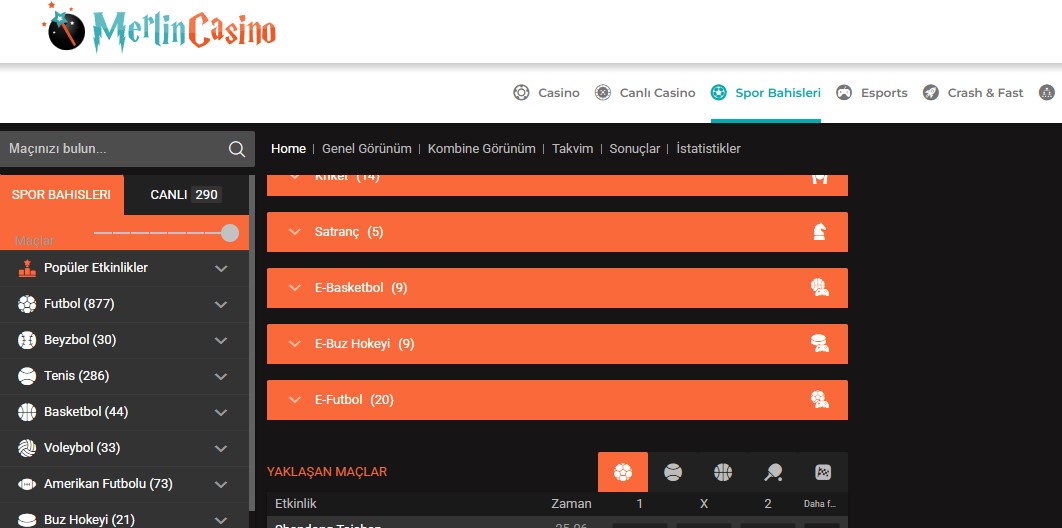Focus the 'Maçınızı bulun...' search field
This screenshot has height=528, width=1062.
coord(110,149)
